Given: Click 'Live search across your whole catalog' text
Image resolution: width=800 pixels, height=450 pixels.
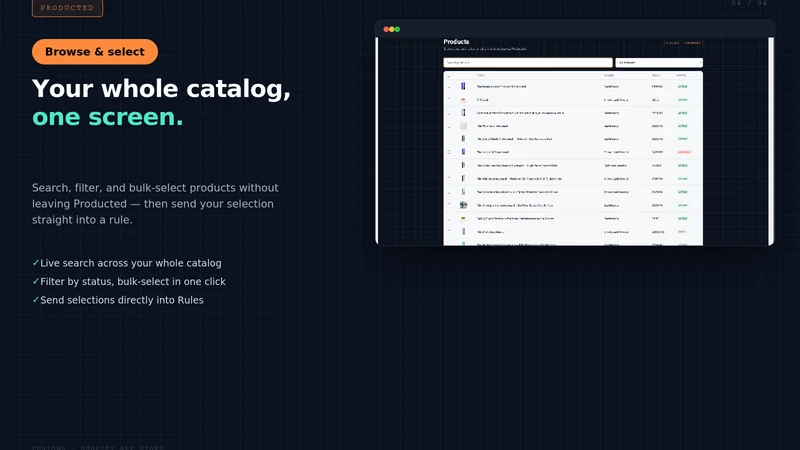Looking at the screenshot, I should point(131,263).
